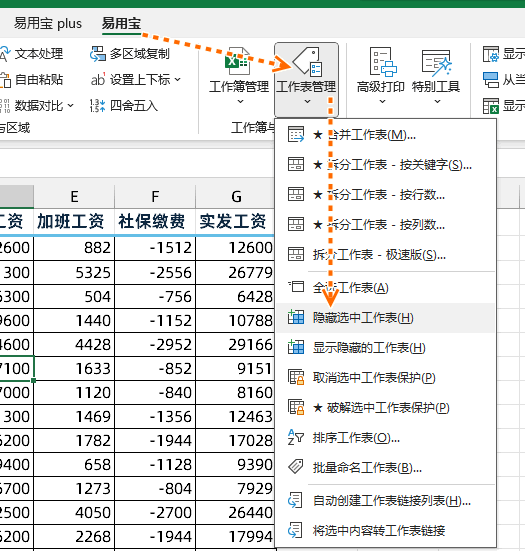The width and height of the screenshot is (525, 551).
Task: Select the 四舍五入 rounding icon
Action: pyautogui.click(x=97, y=105)
